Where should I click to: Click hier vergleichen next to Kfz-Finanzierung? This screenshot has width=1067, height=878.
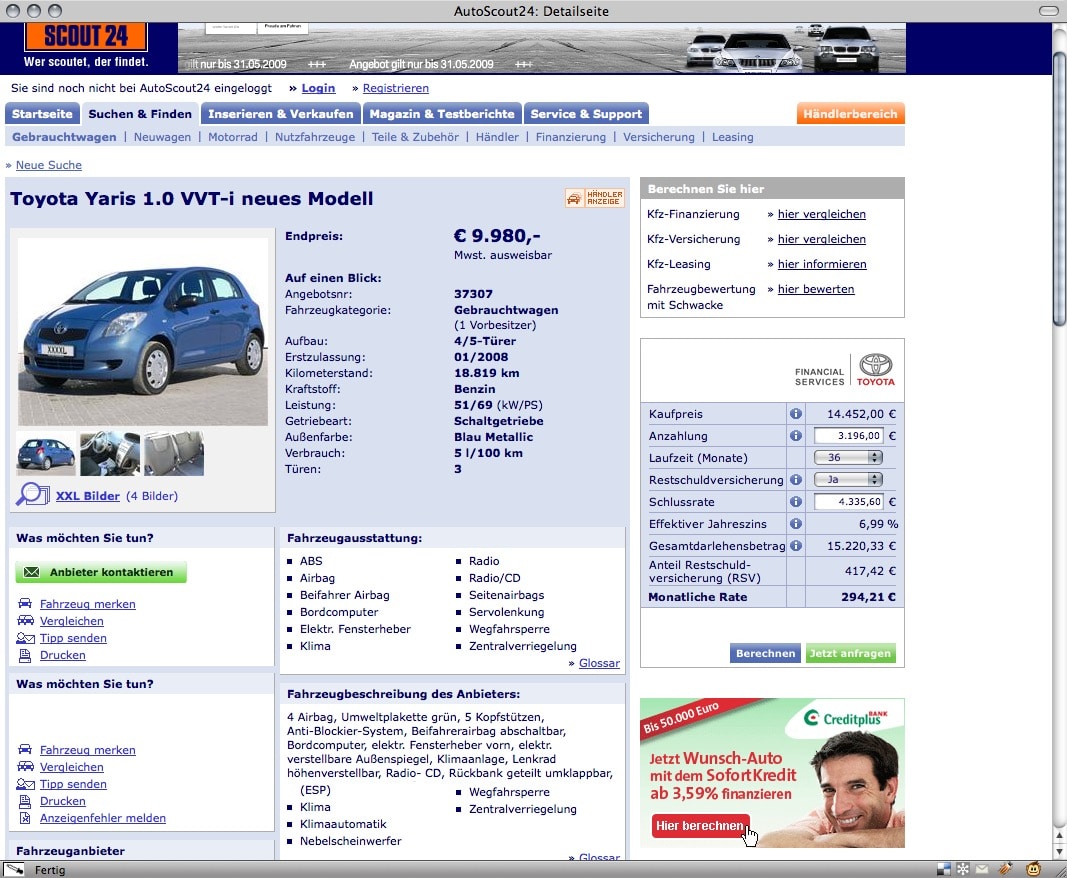(x=821, y=214)
